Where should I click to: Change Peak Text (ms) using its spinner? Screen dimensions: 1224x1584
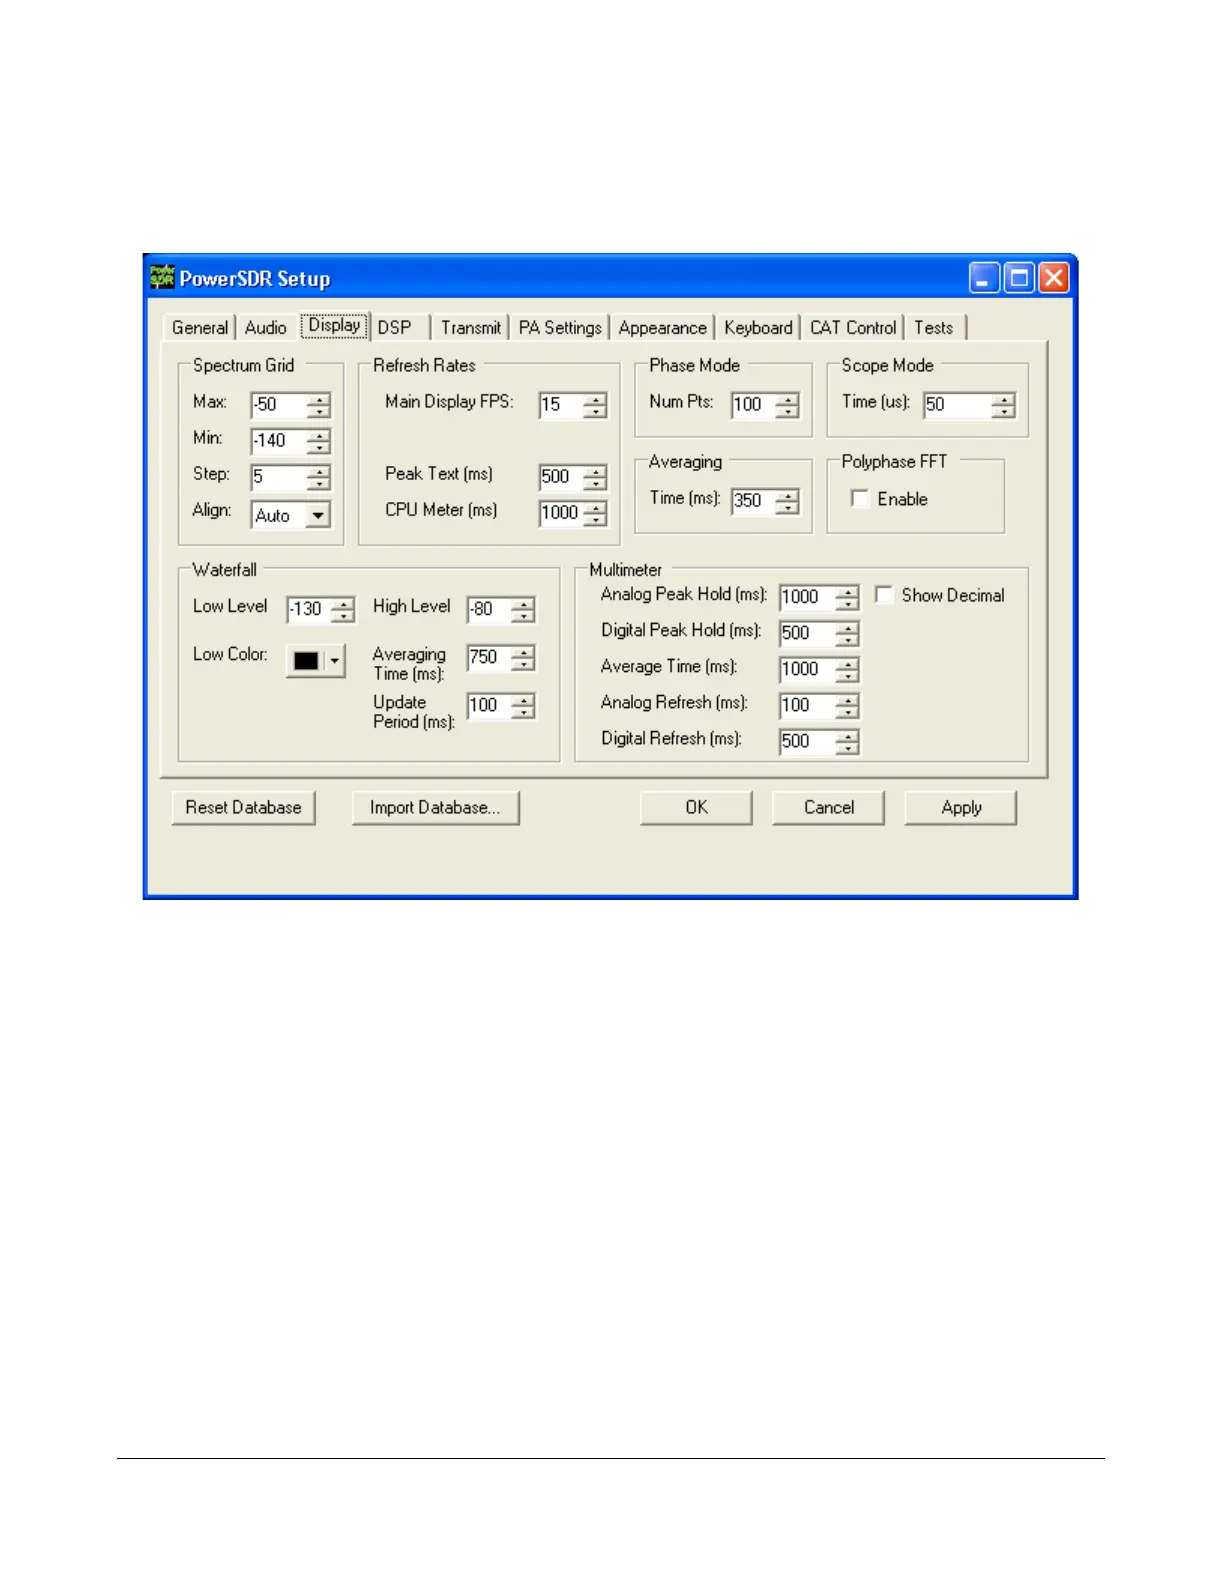(595, 477)
